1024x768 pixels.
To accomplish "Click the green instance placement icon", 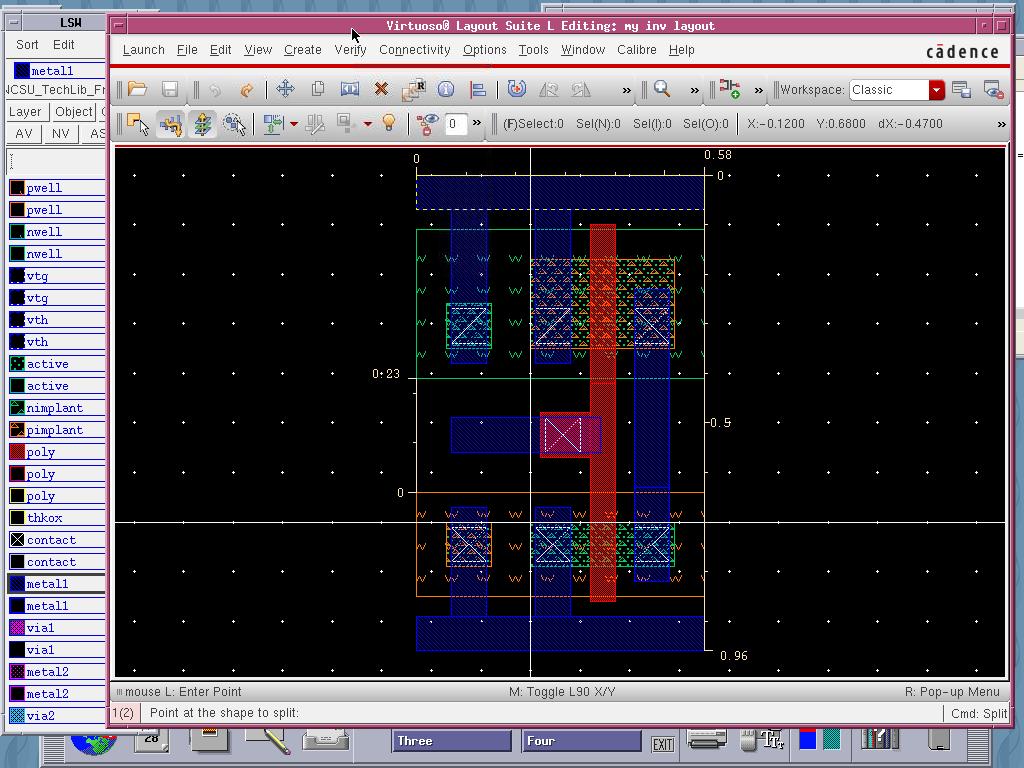I will tap(273, 123).
